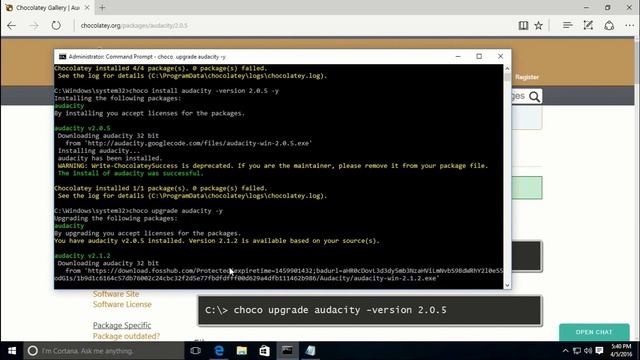Add page to favorites with star icon

click(x=539, y=25)
